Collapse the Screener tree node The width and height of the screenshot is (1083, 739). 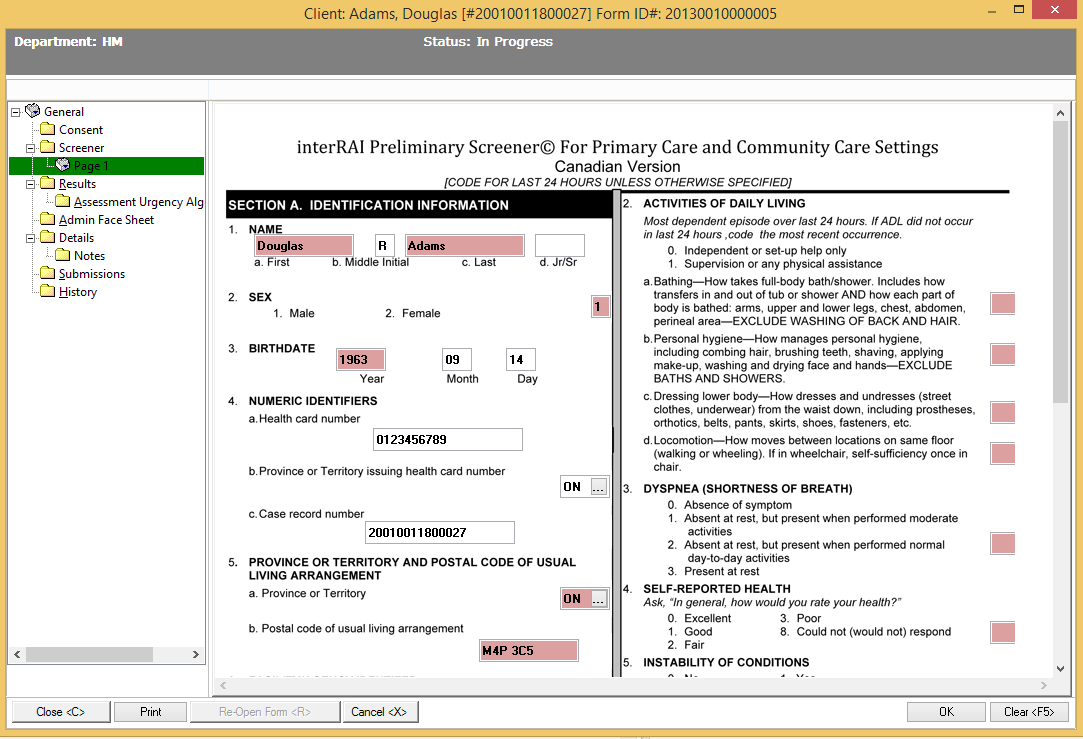point(30,148)
